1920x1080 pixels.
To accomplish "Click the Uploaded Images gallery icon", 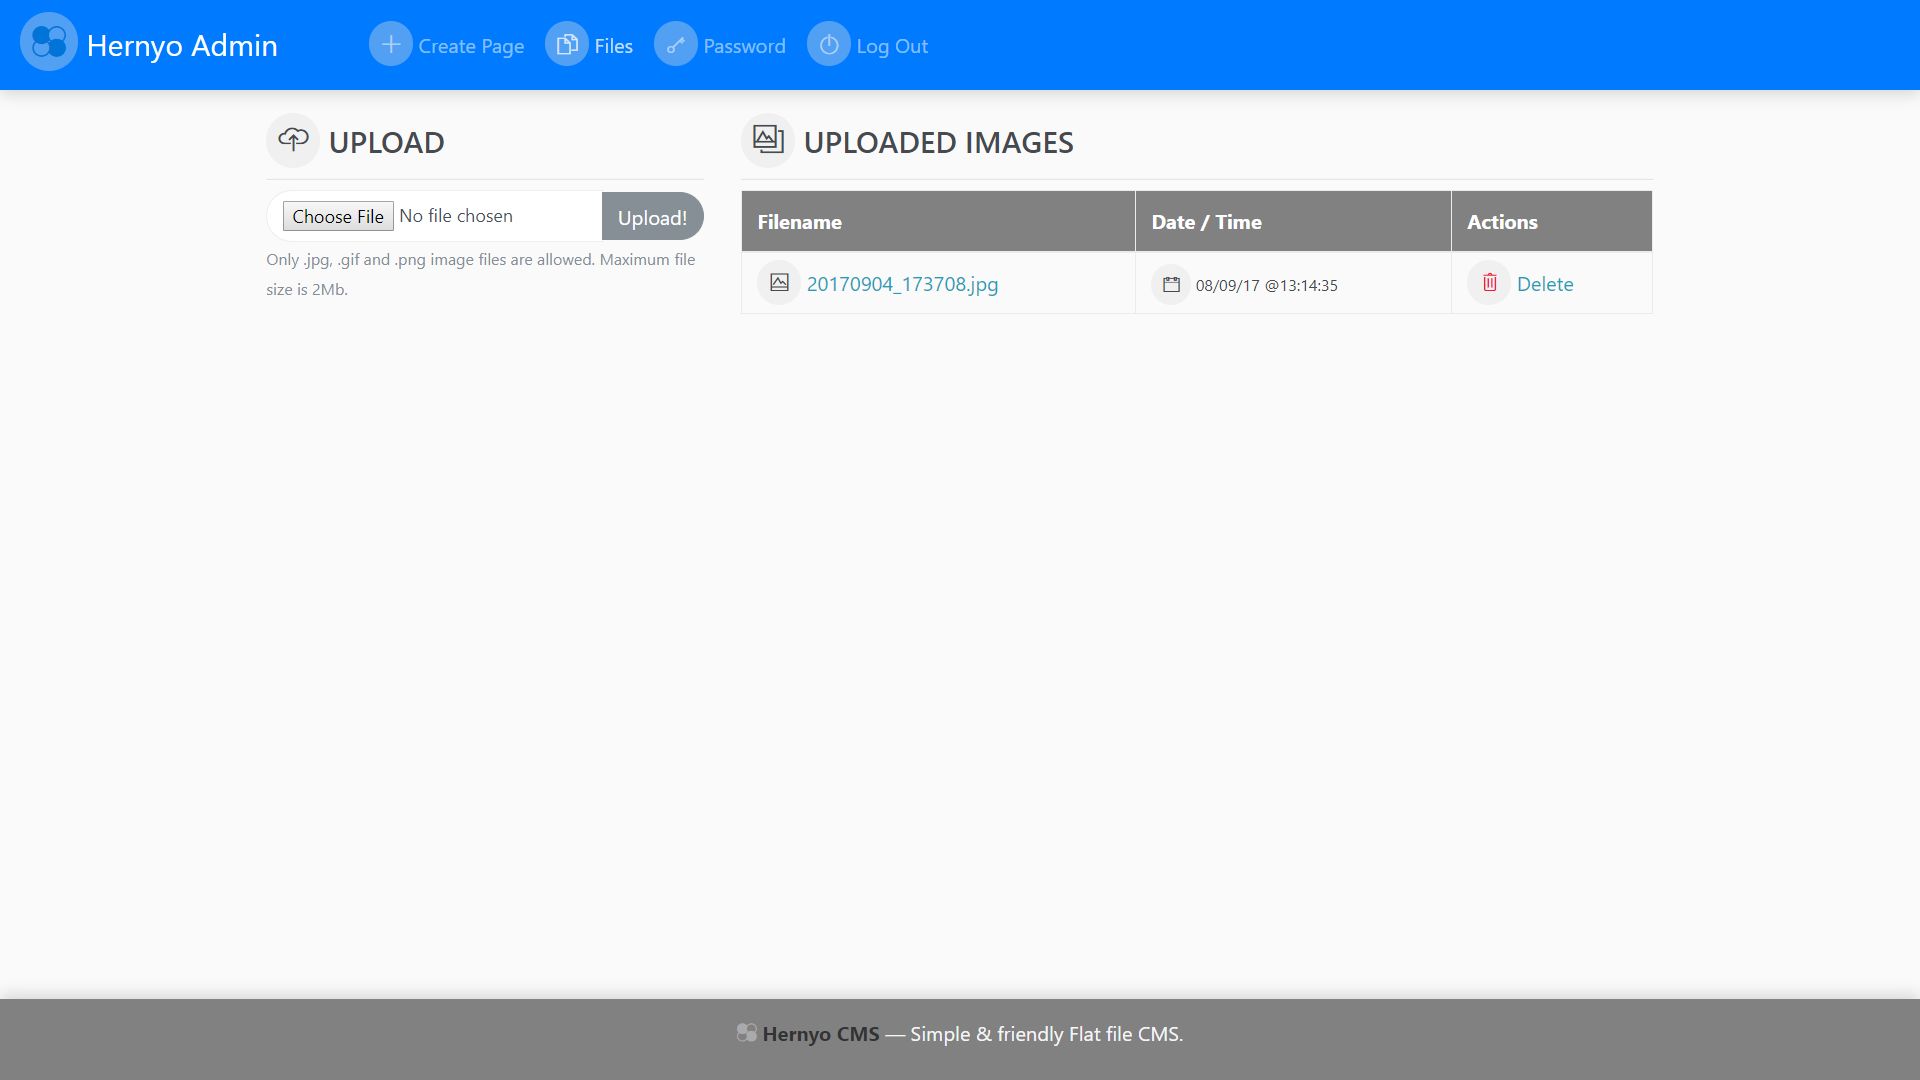I will (x=768, y=140).
